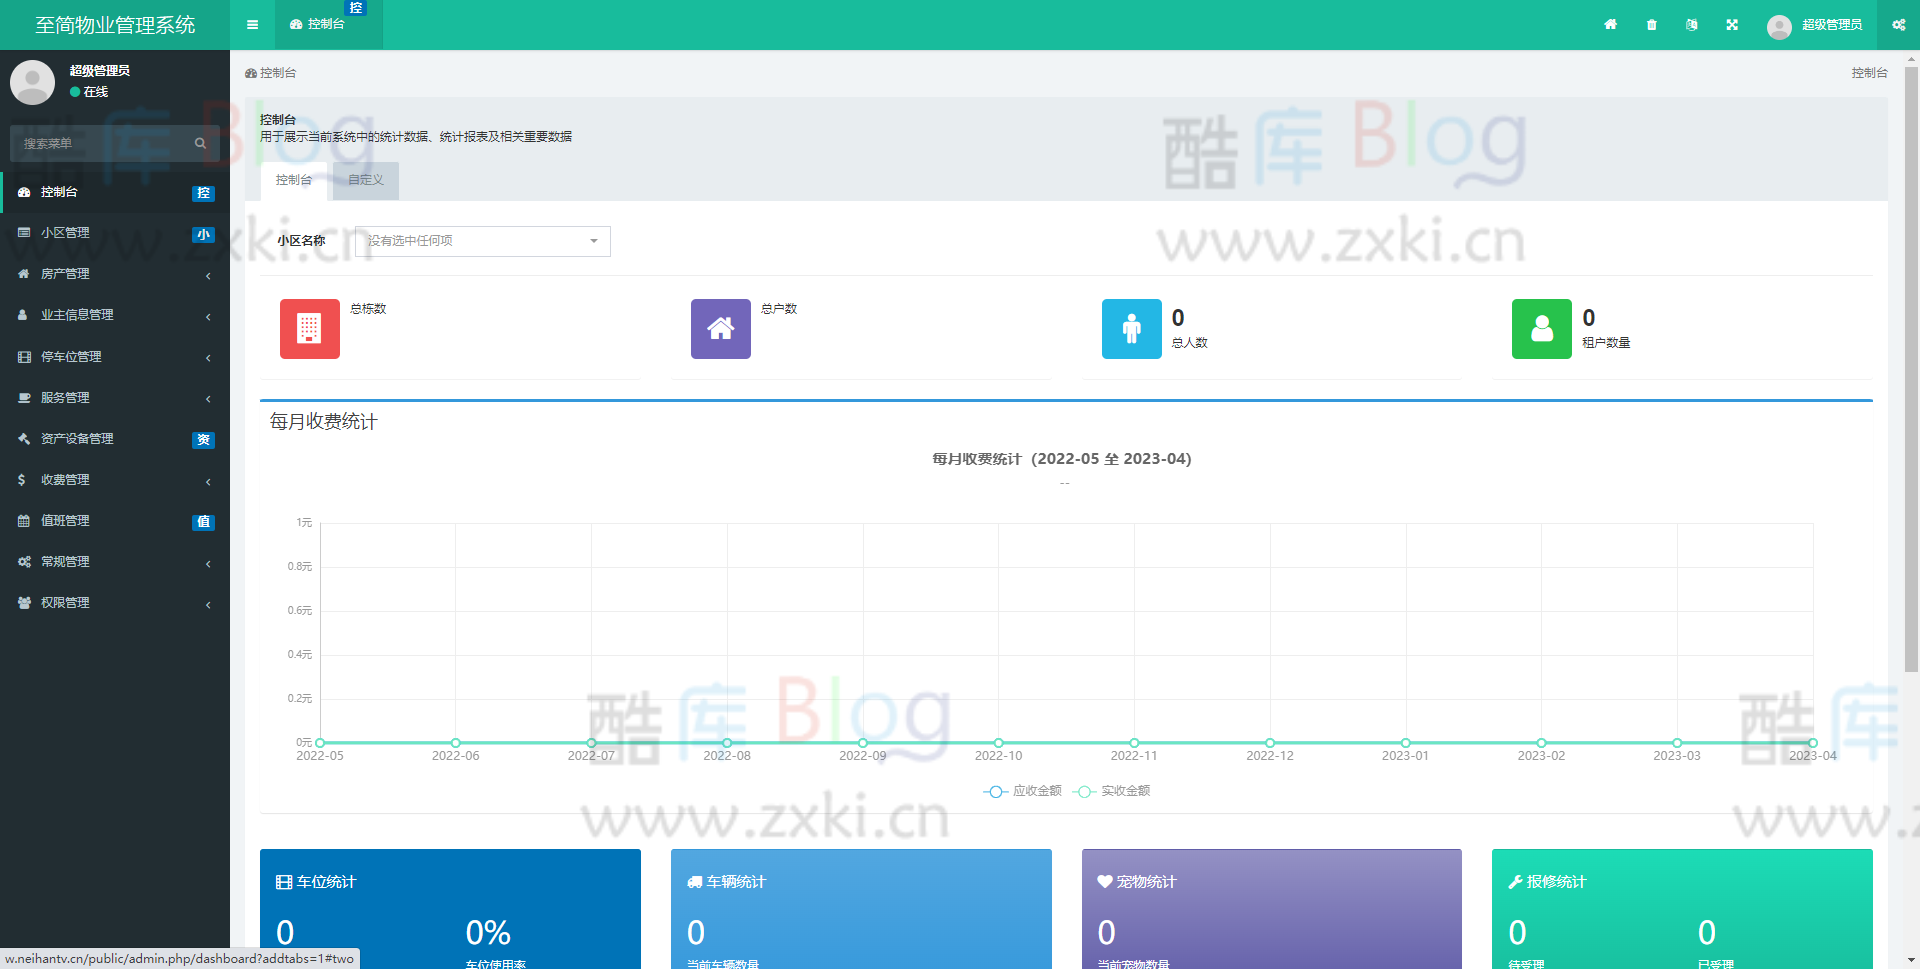Click the 至简物业管理系统 logo link
Viewport: 1920px width, 969px height.
click(115, 25)
